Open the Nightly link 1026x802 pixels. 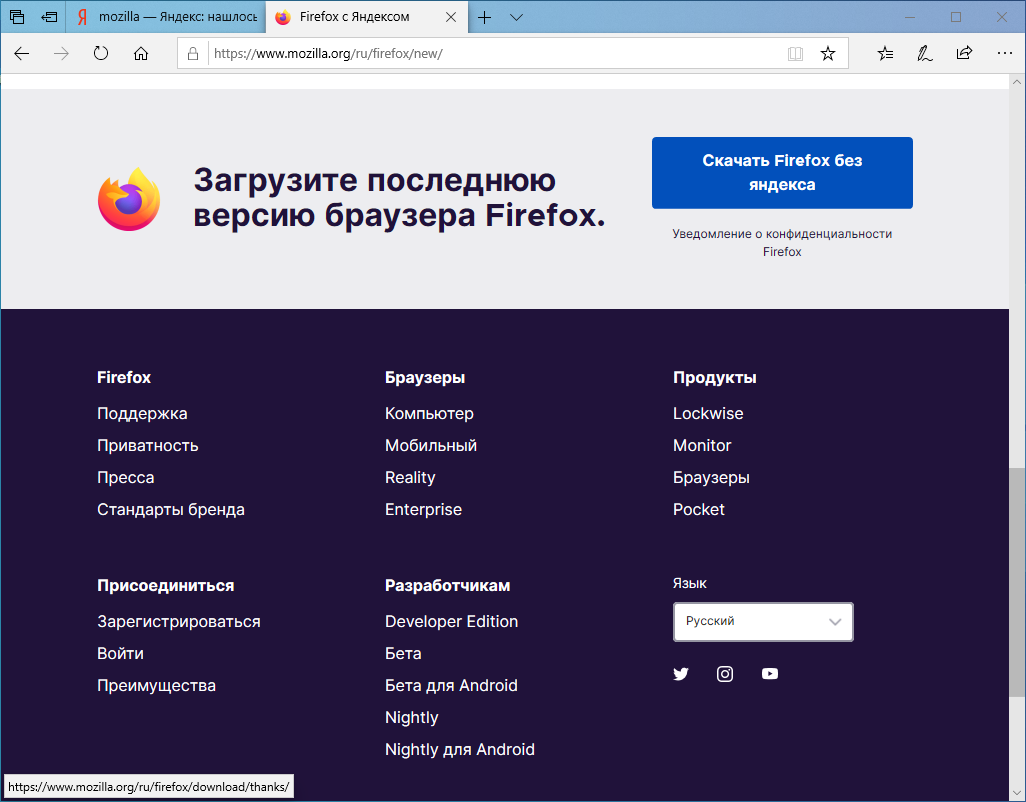pos(412,718)
